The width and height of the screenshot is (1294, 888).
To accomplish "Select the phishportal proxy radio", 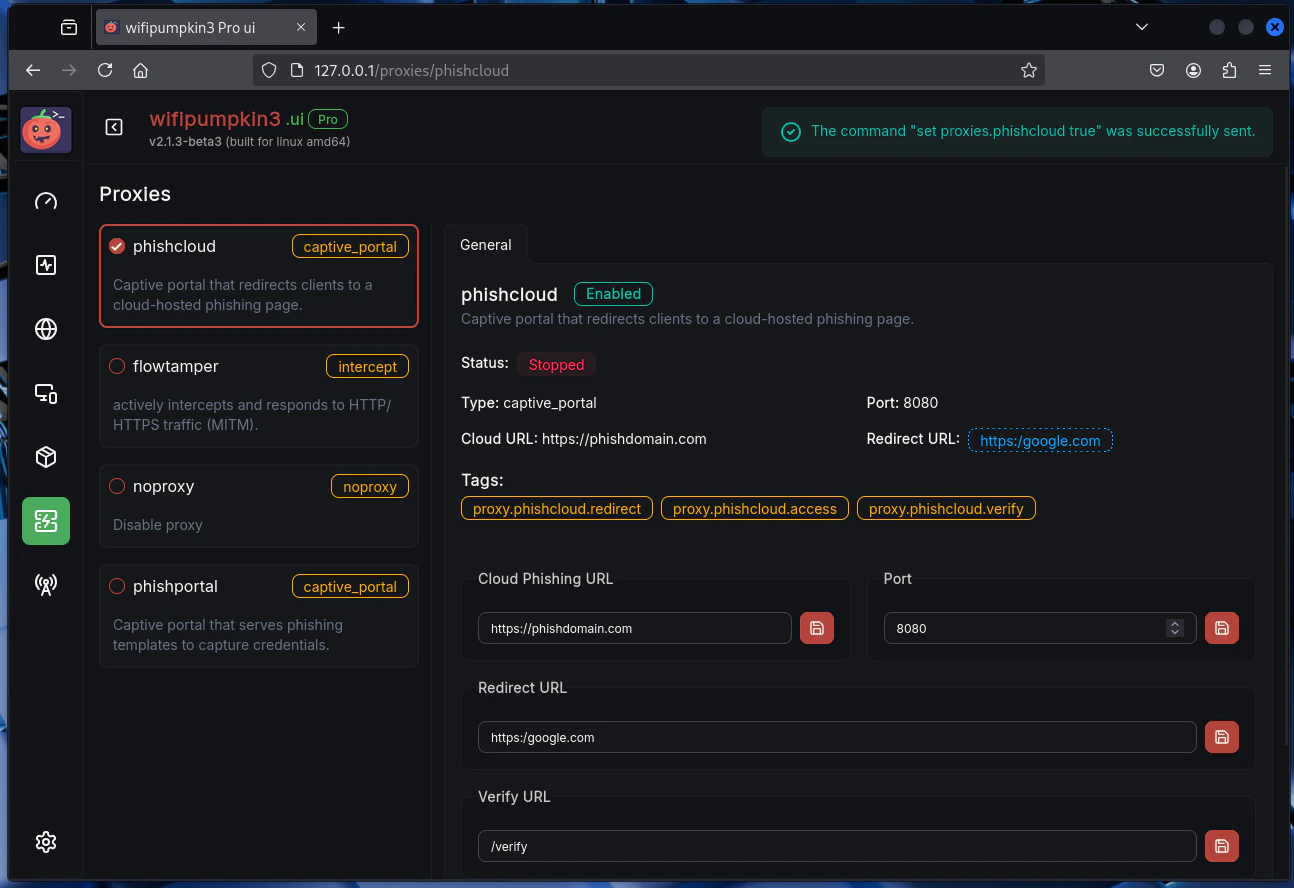I will (117, 586).
